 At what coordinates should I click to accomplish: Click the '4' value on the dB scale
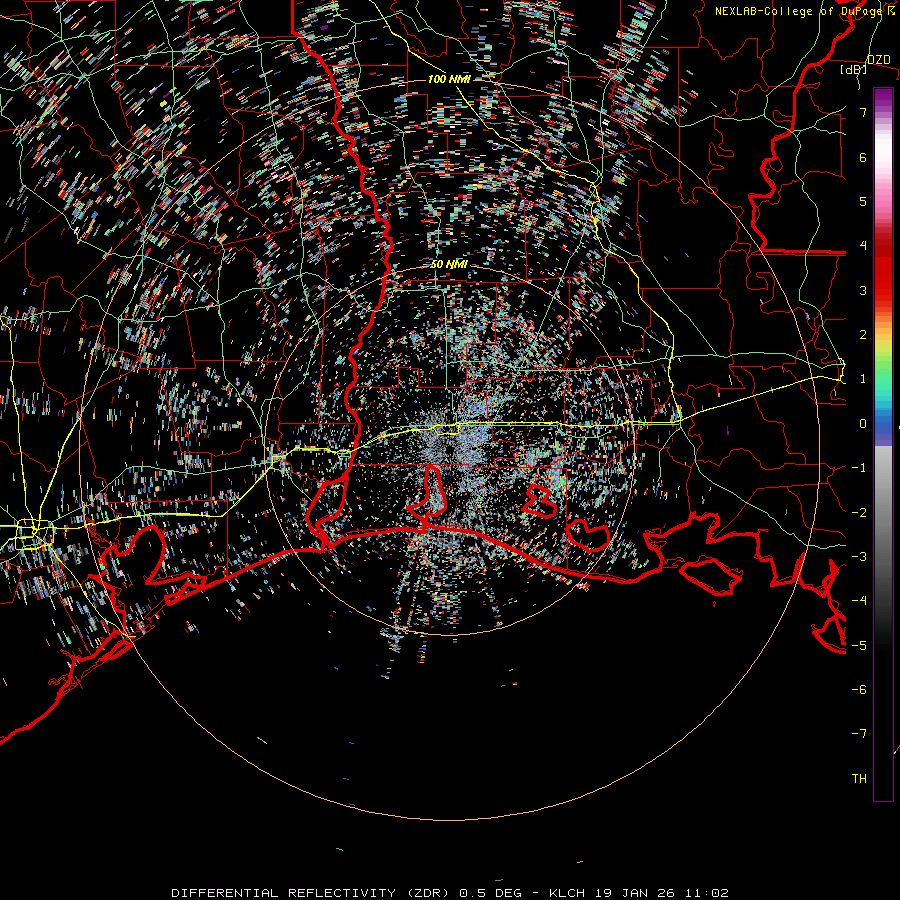tap(863, 246)
